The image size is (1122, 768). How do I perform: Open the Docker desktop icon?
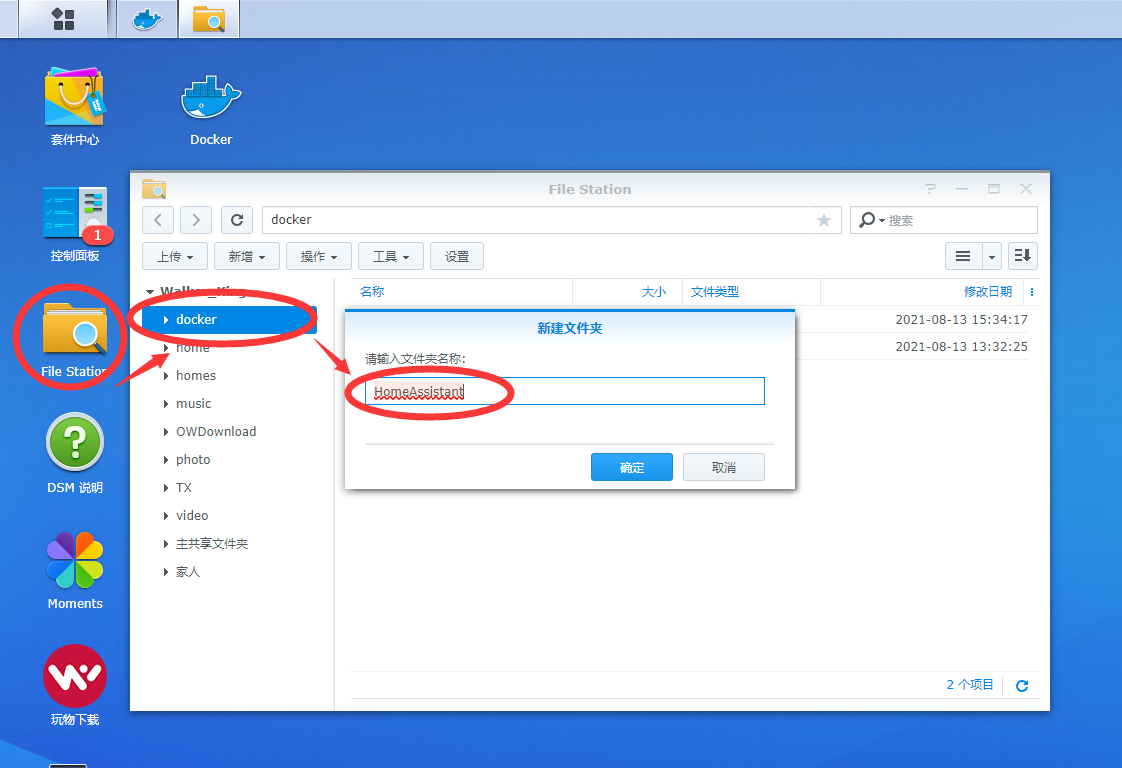[x=211, y=100]
